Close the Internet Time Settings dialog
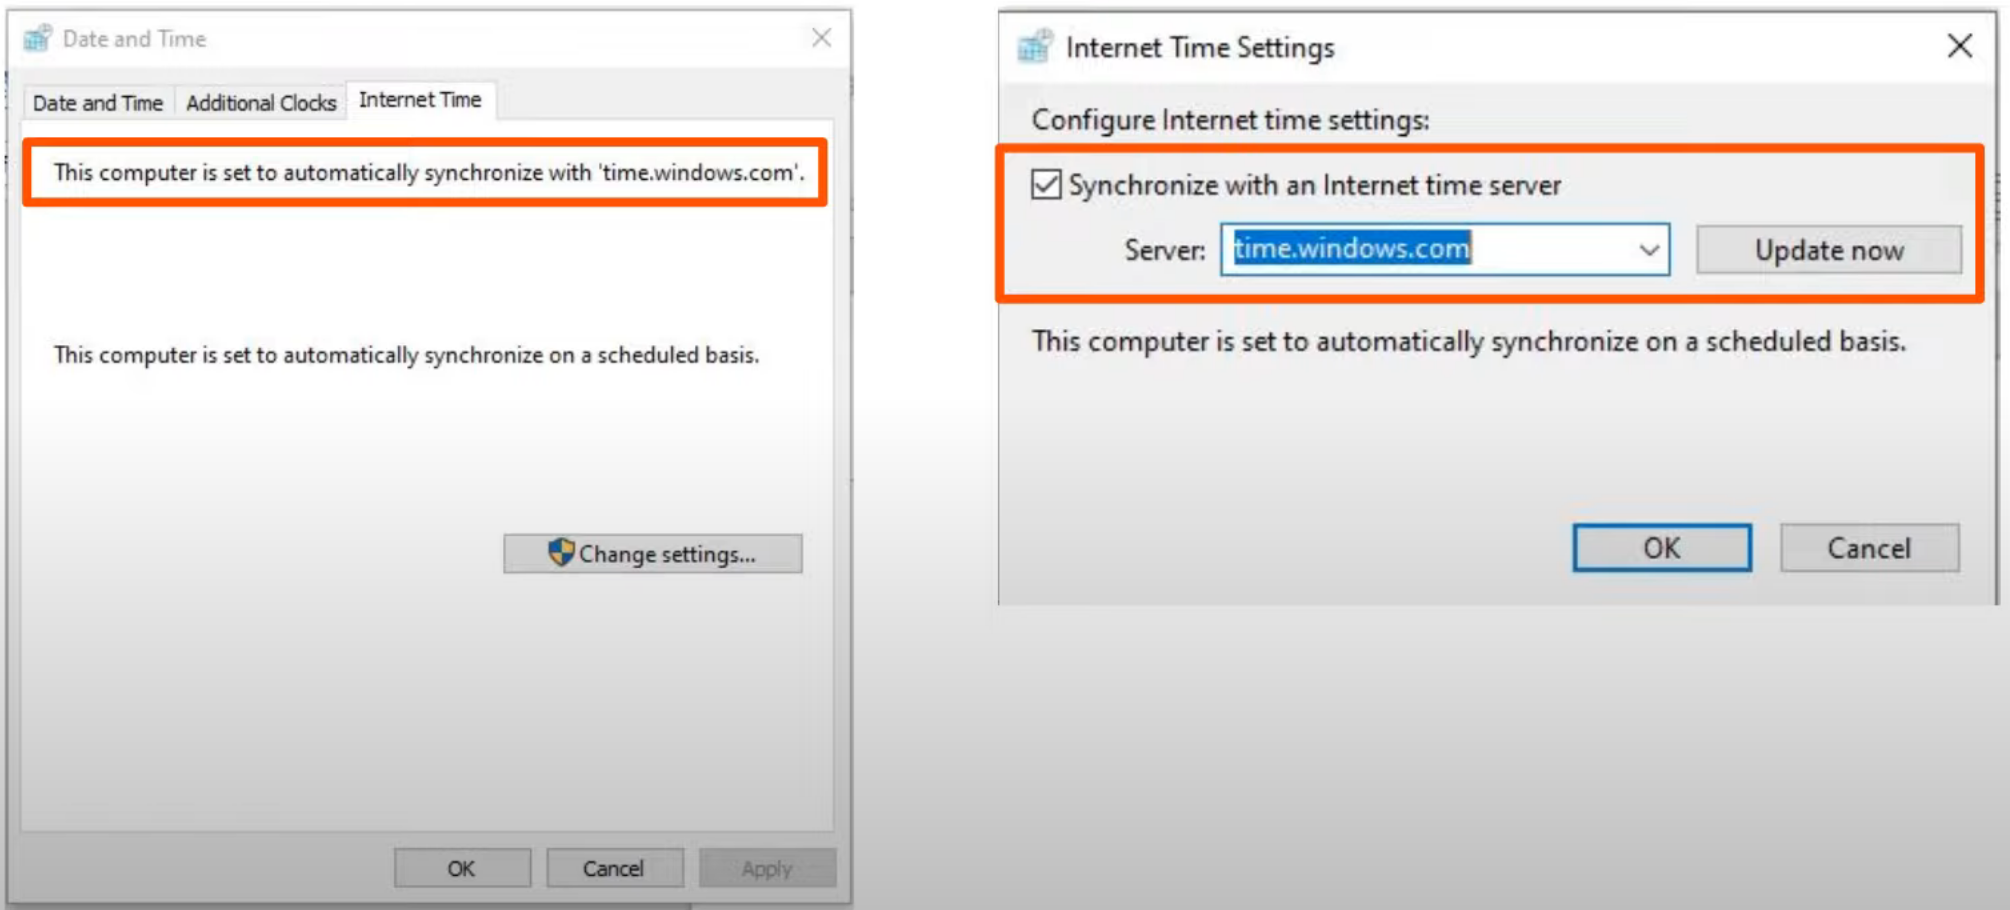 1959,46
